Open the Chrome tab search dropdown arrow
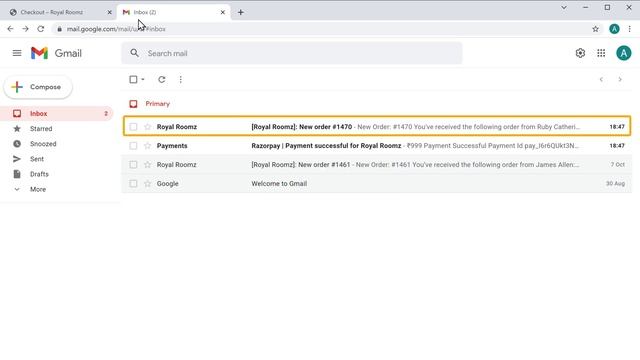 tap(564, 7)
